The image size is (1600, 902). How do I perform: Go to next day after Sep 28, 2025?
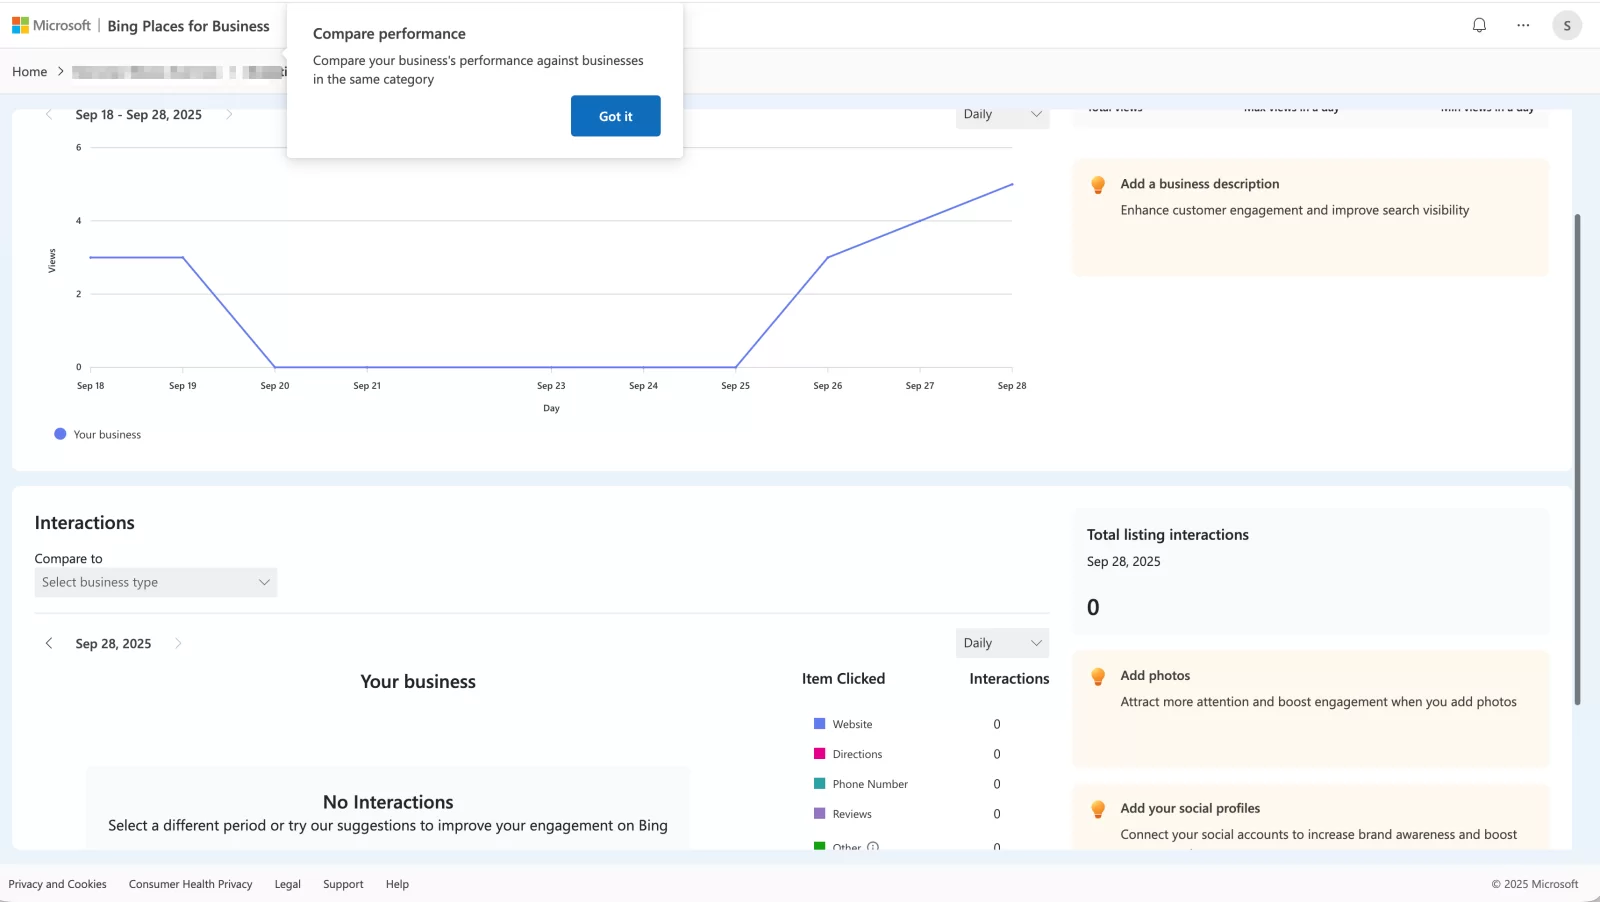[x=178, y=643]
